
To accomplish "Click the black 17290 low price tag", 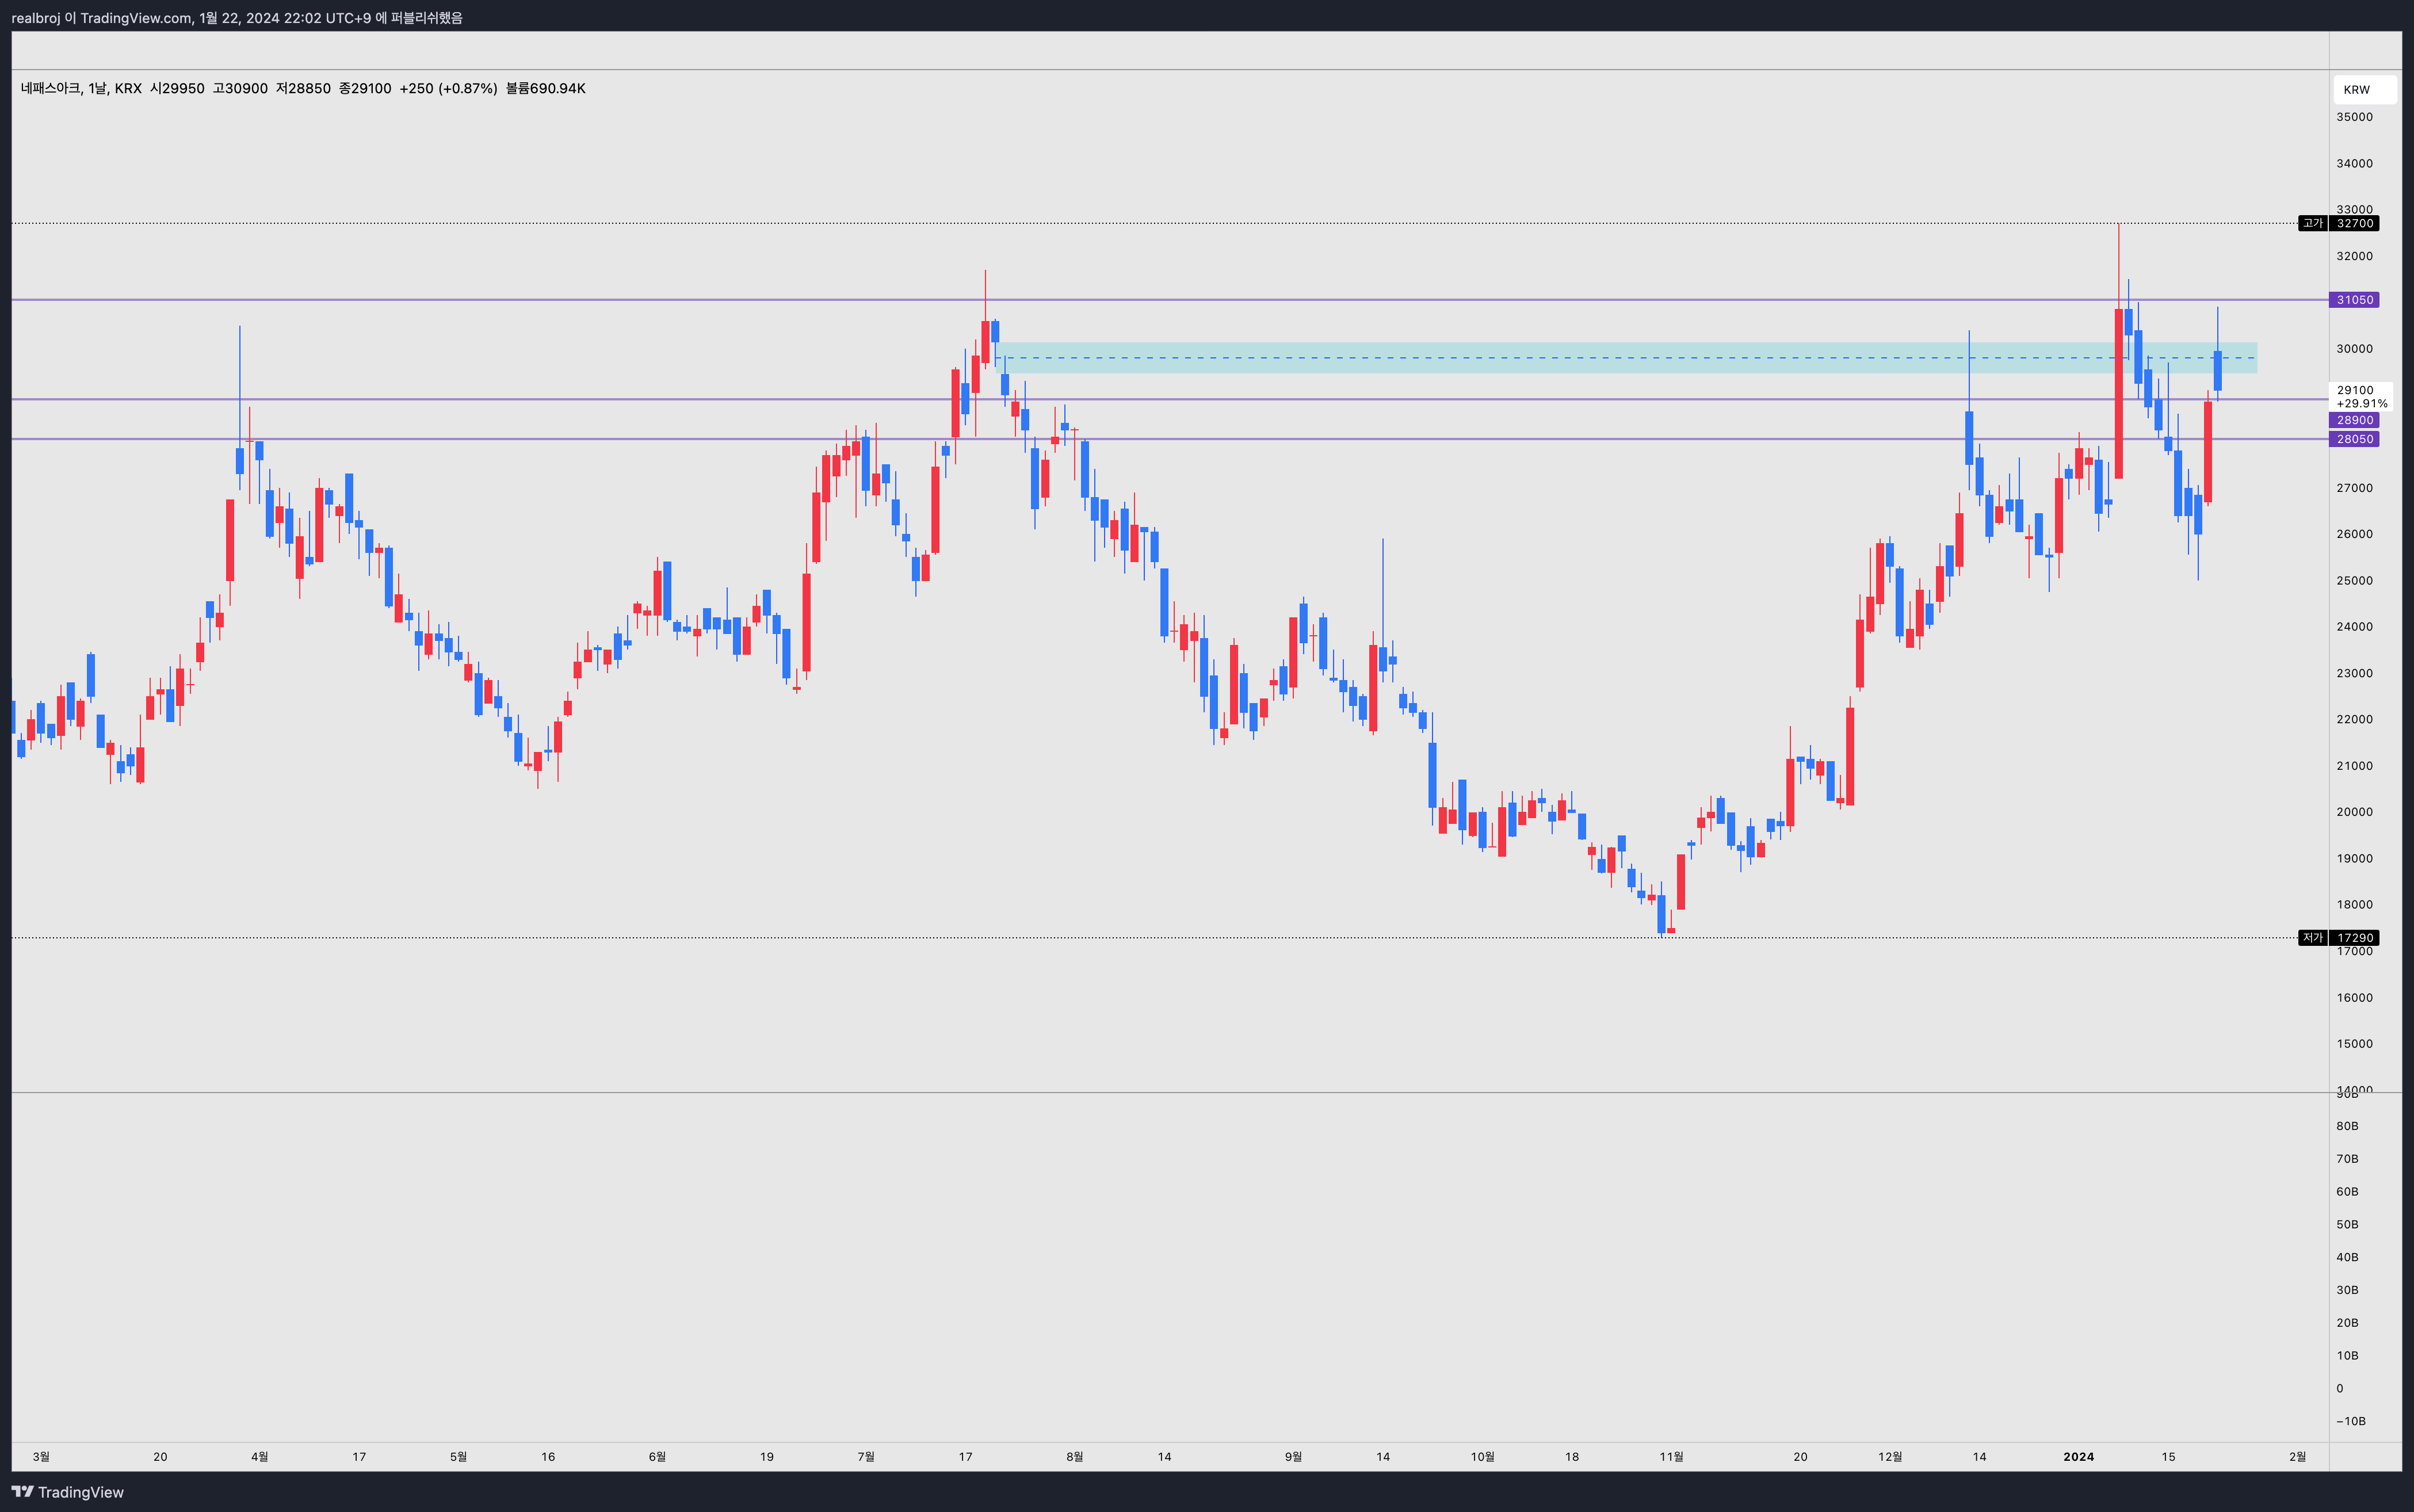I will [2354, 938].
